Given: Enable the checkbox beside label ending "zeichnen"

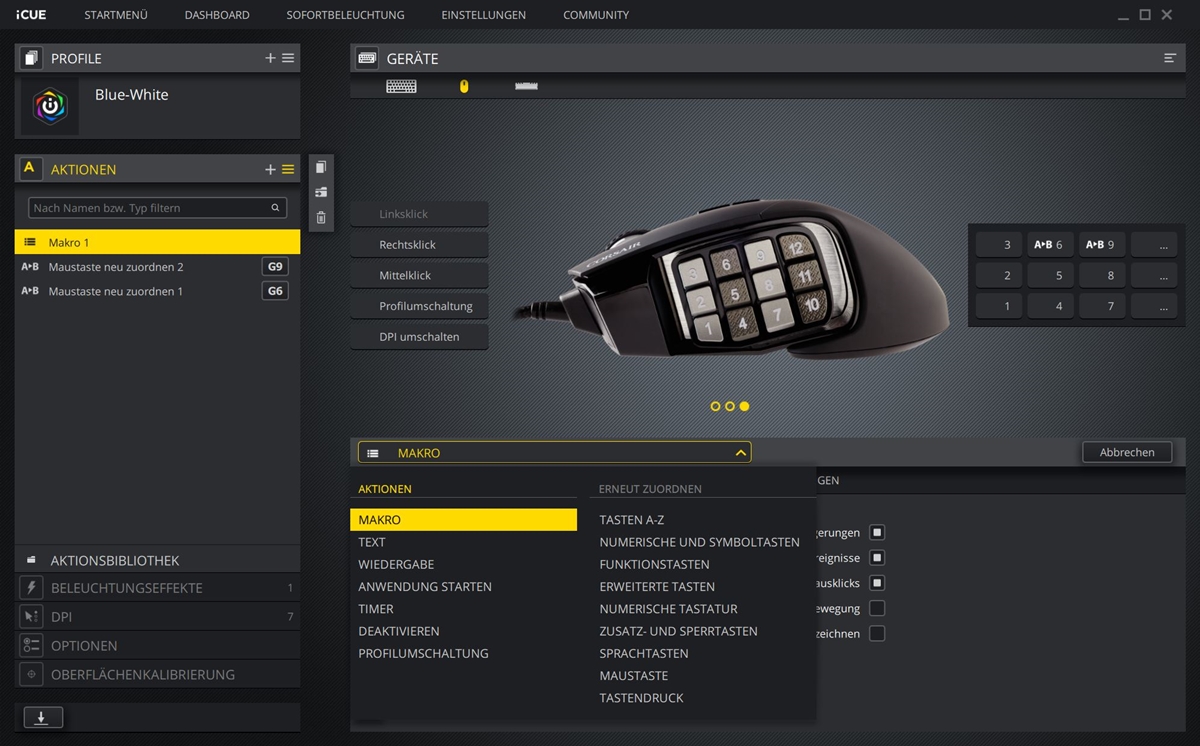Looking at the screenshot, I should (x=877, y=633).
